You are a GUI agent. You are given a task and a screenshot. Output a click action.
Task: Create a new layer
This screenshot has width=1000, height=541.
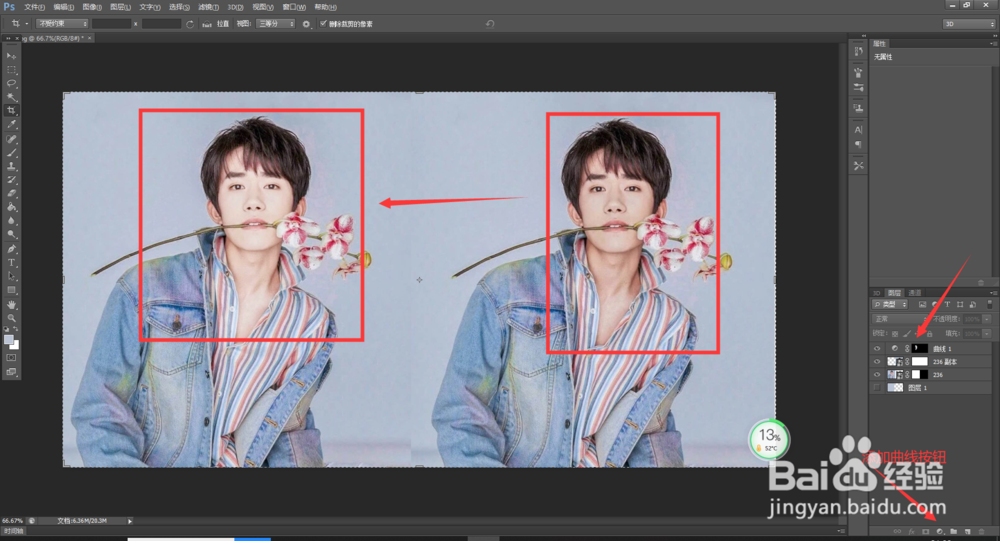coord(967,531)
